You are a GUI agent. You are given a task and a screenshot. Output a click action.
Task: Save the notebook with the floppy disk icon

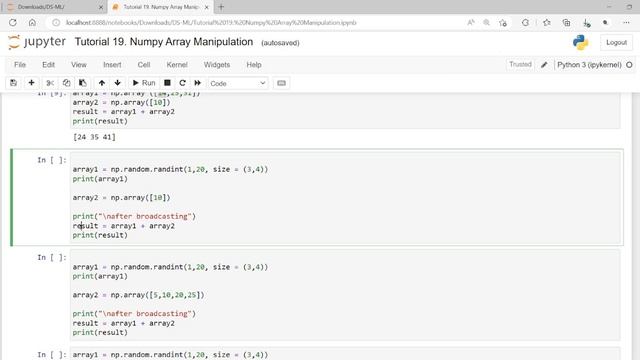click(13, 83)
